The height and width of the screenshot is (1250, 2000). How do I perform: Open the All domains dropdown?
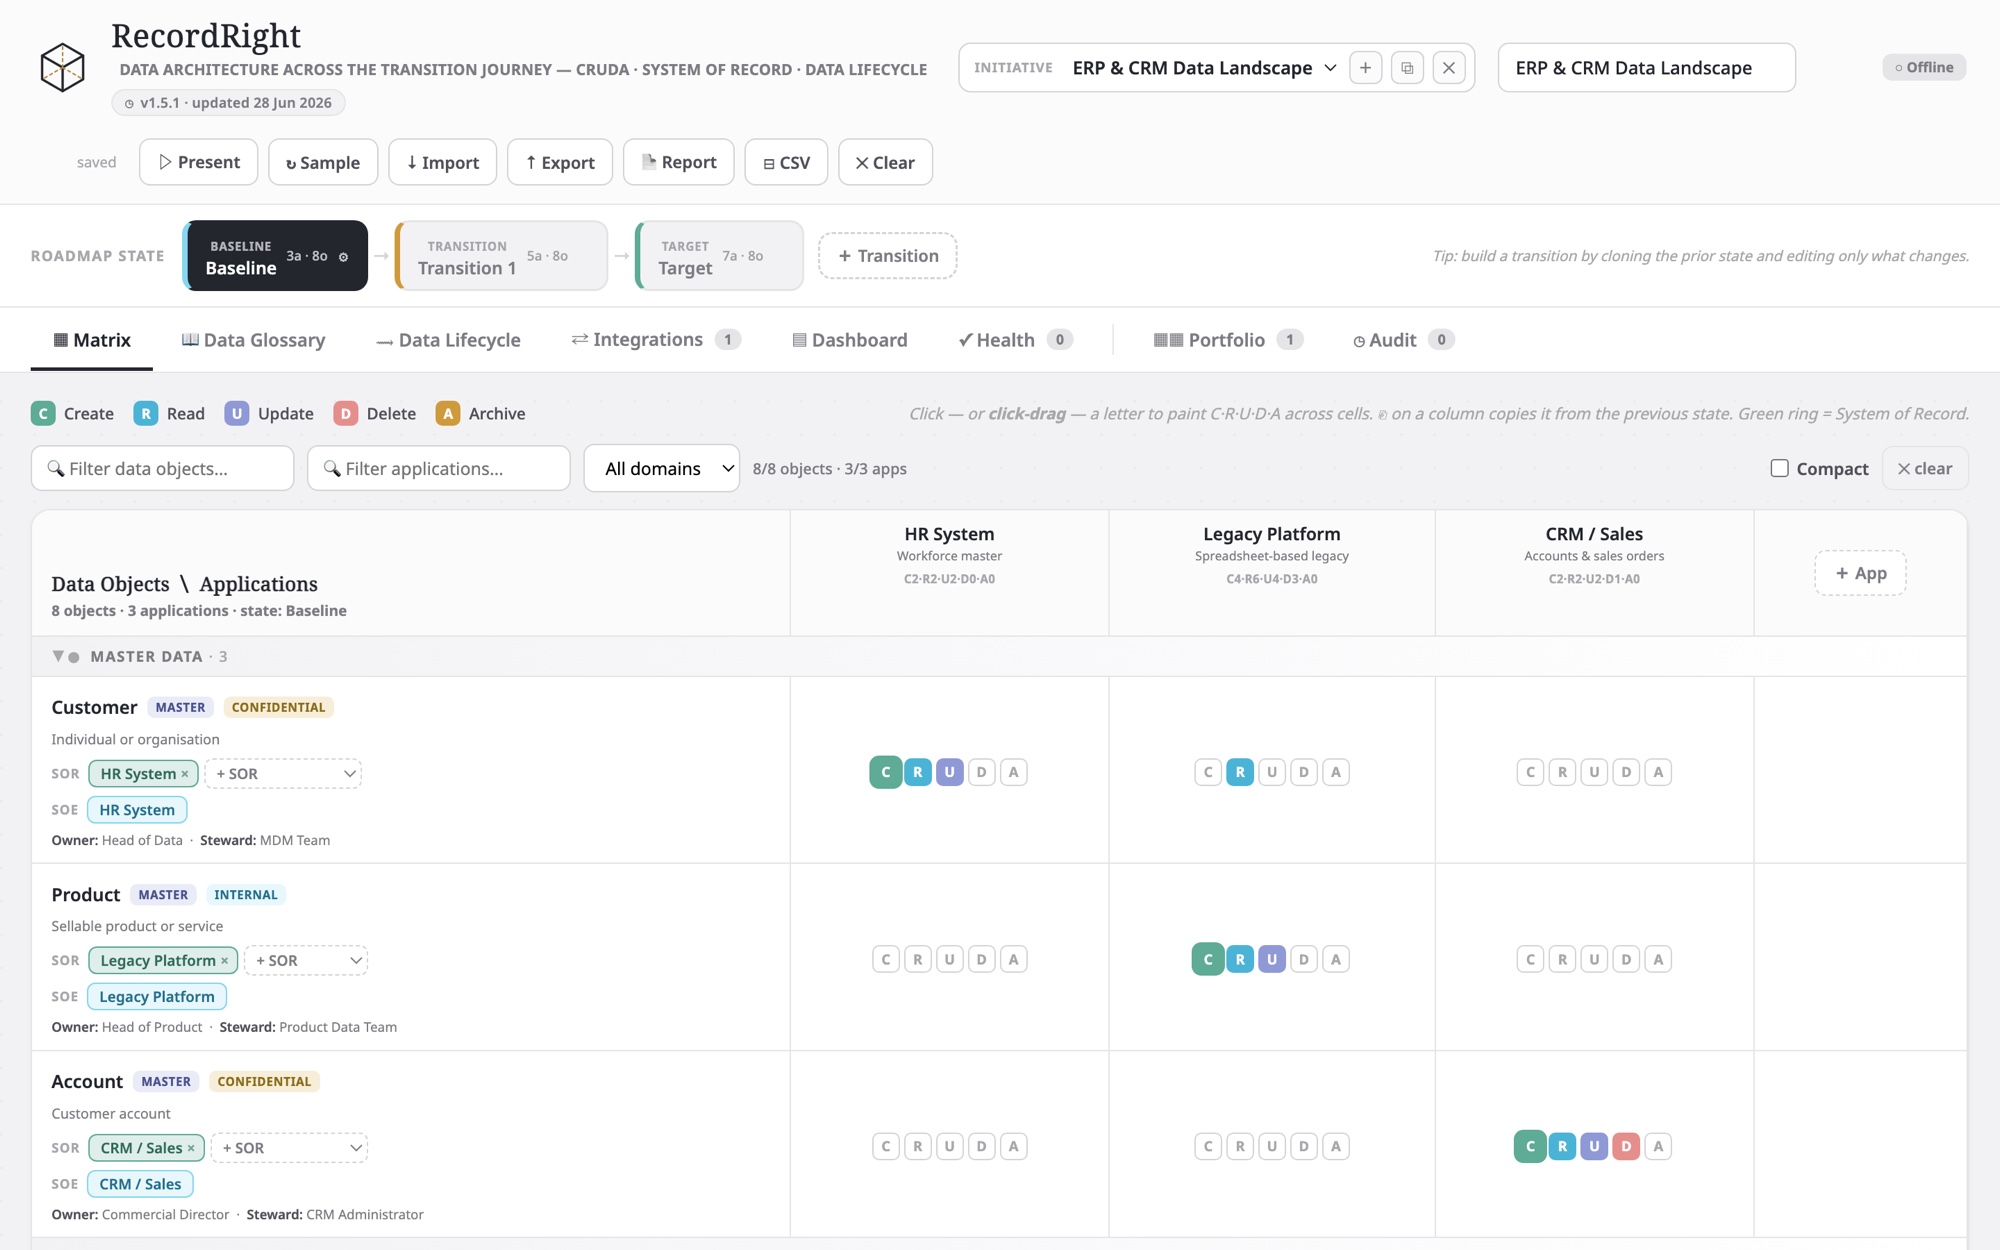[662, 468]
